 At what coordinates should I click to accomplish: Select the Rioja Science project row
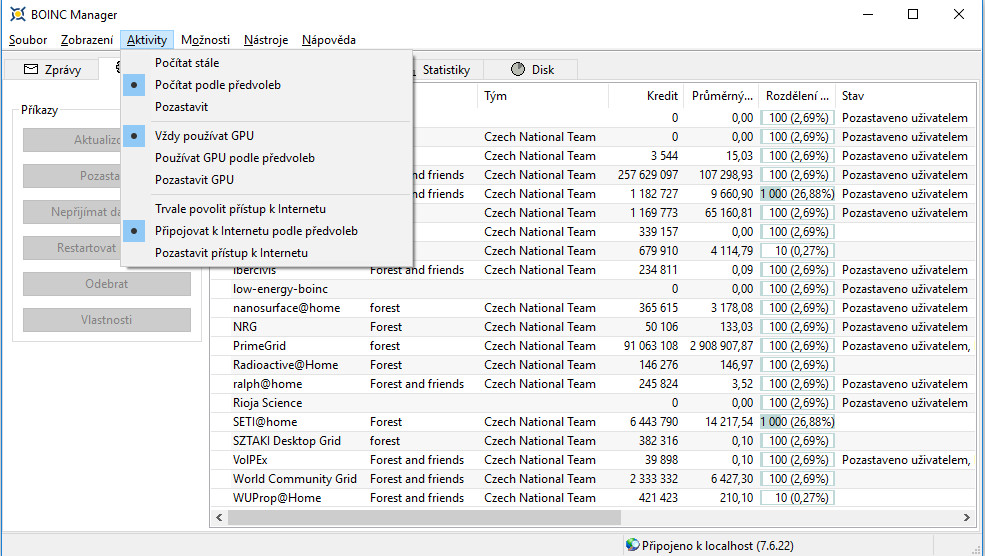click(x=592, y=403)
